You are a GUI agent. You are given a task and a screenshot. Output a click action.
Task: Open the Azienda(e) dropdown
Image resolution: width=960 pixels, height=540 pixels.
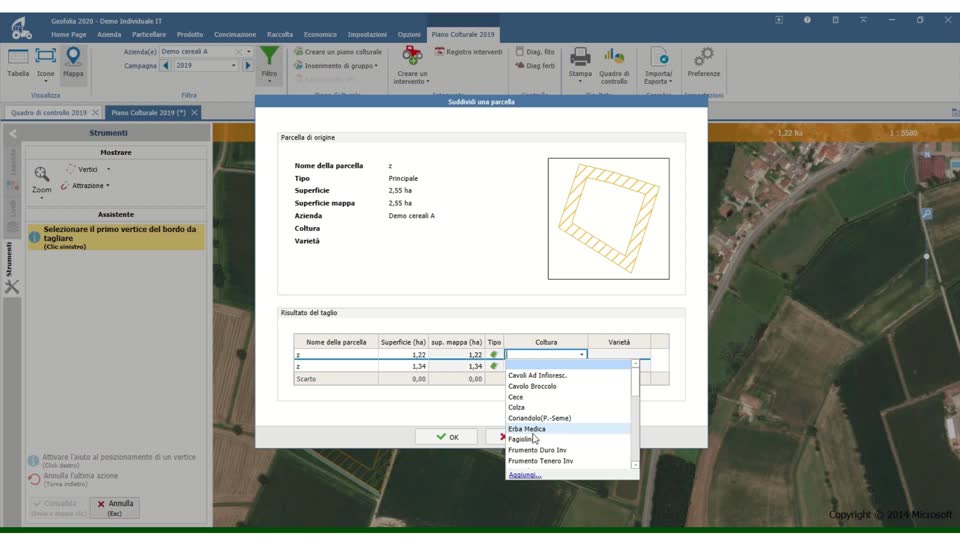click(x=249, y=52)
